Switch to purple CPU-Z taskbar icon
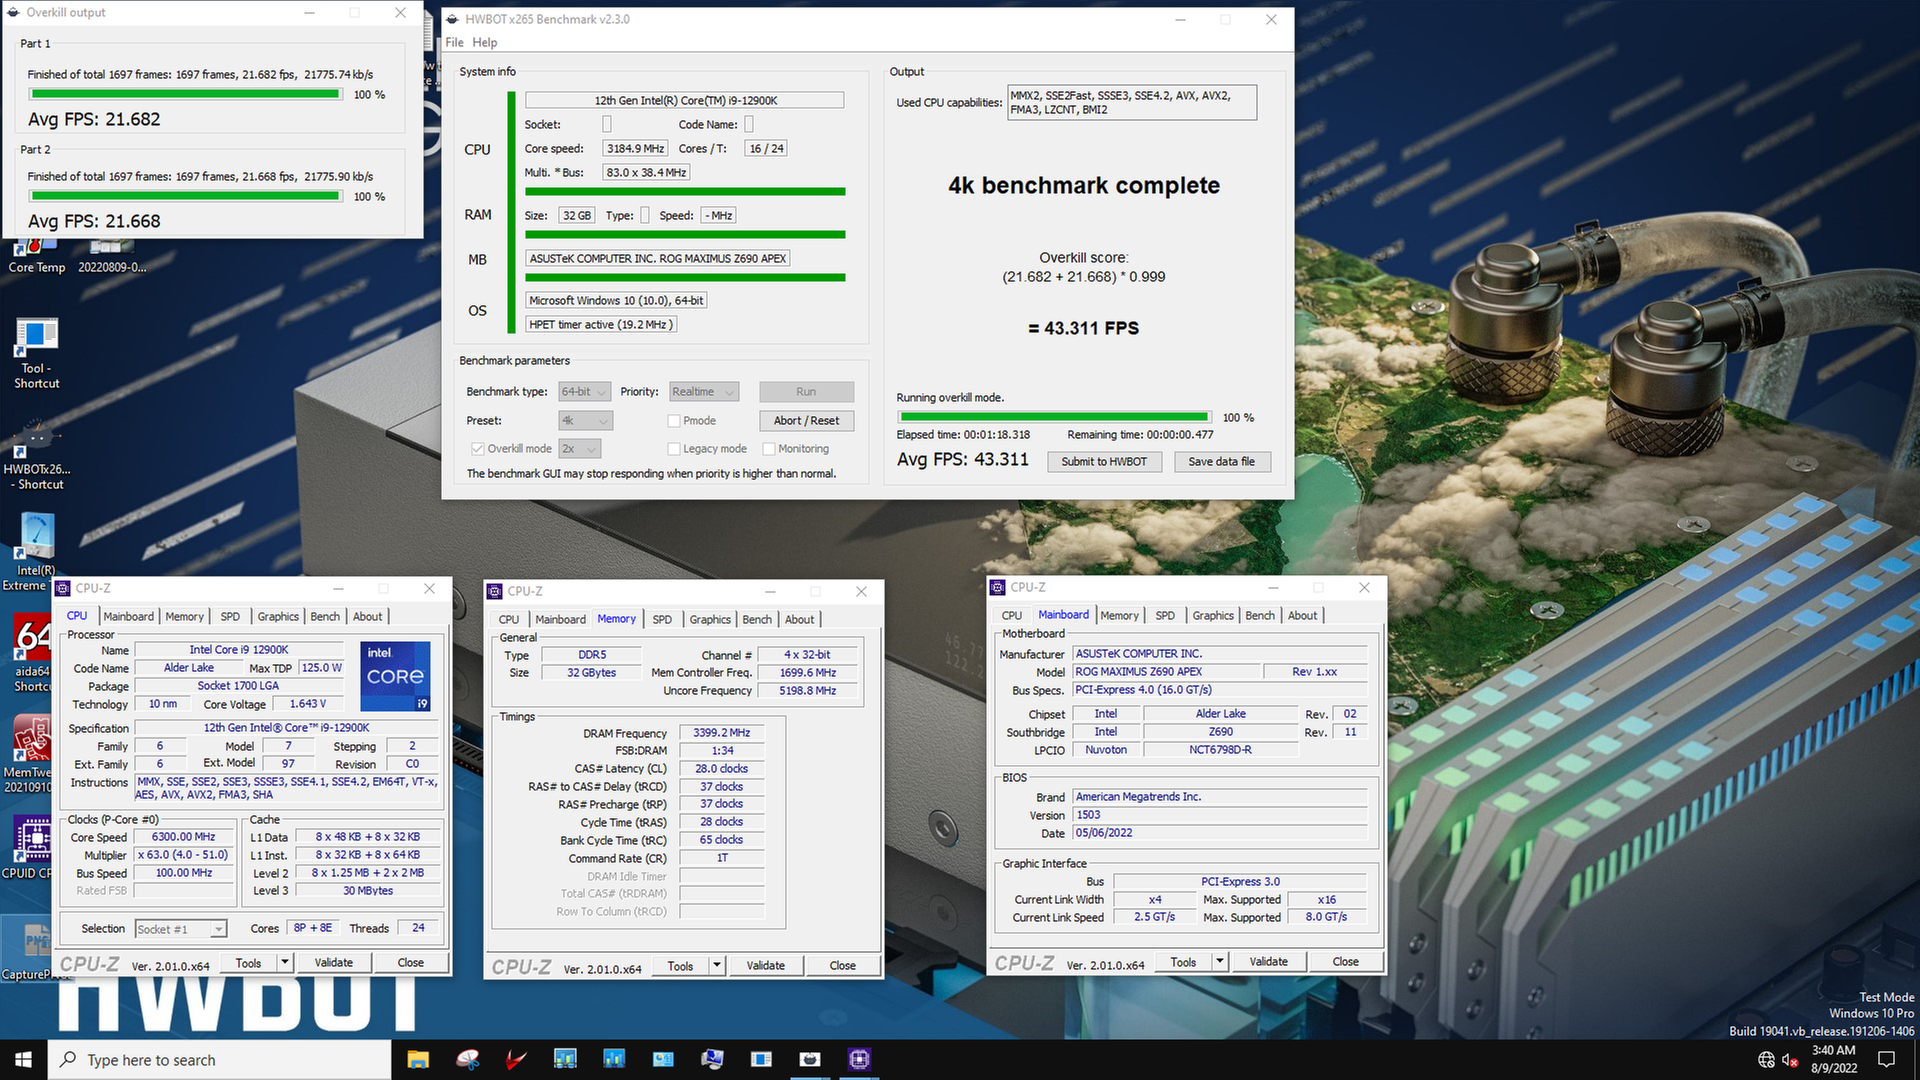 point(859,1059)
